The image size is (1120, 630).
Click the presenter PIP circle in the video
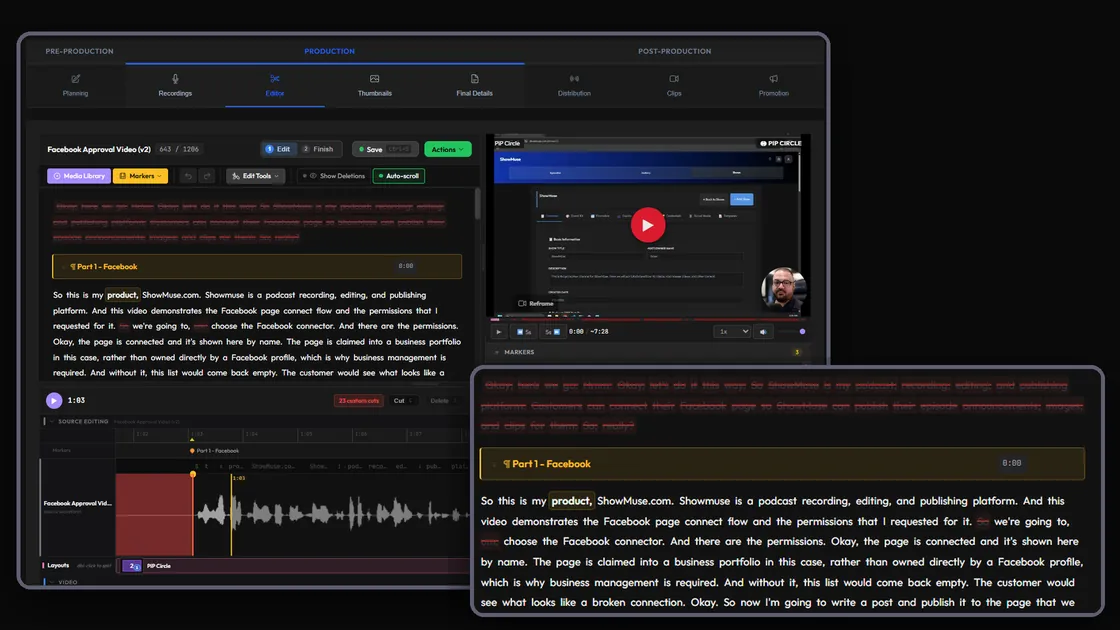[783, 289]
